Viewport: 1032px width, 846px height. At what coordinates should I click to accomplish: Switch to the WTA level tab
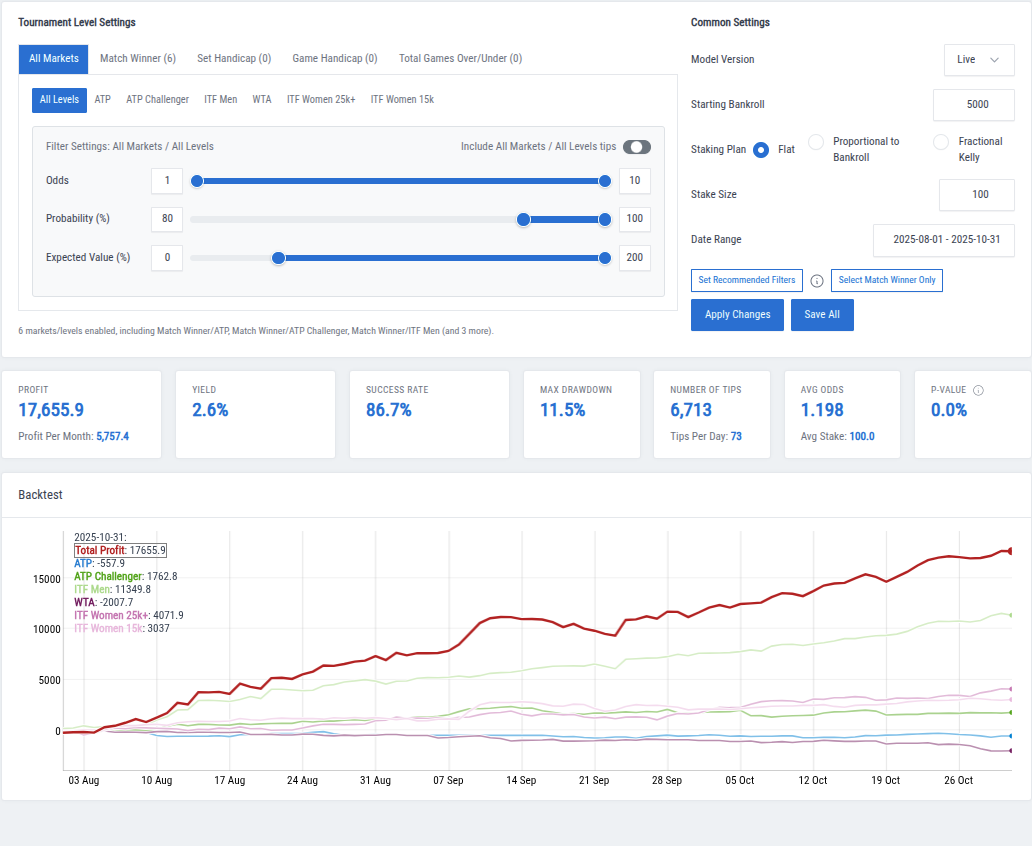tap(261, 99)
